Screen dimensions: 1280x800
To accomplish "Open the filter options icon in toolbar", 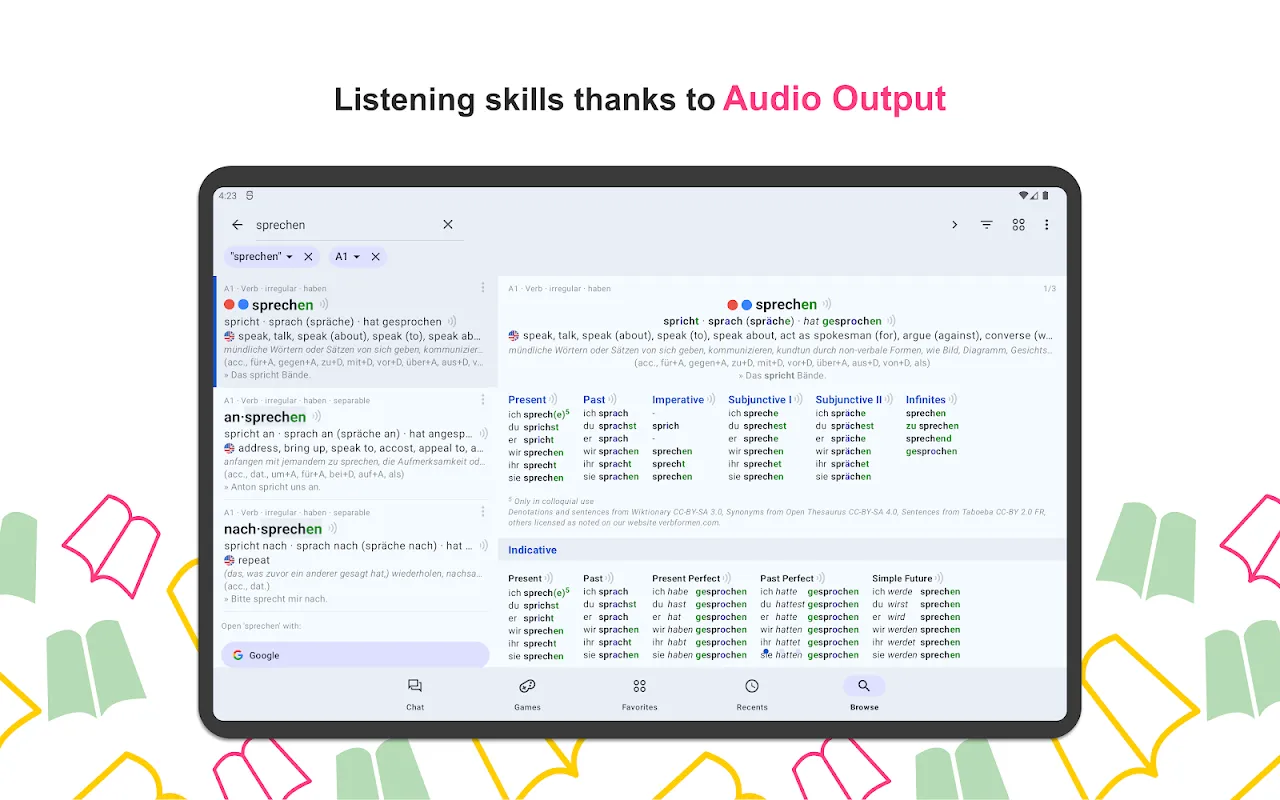I will point(986,225).
